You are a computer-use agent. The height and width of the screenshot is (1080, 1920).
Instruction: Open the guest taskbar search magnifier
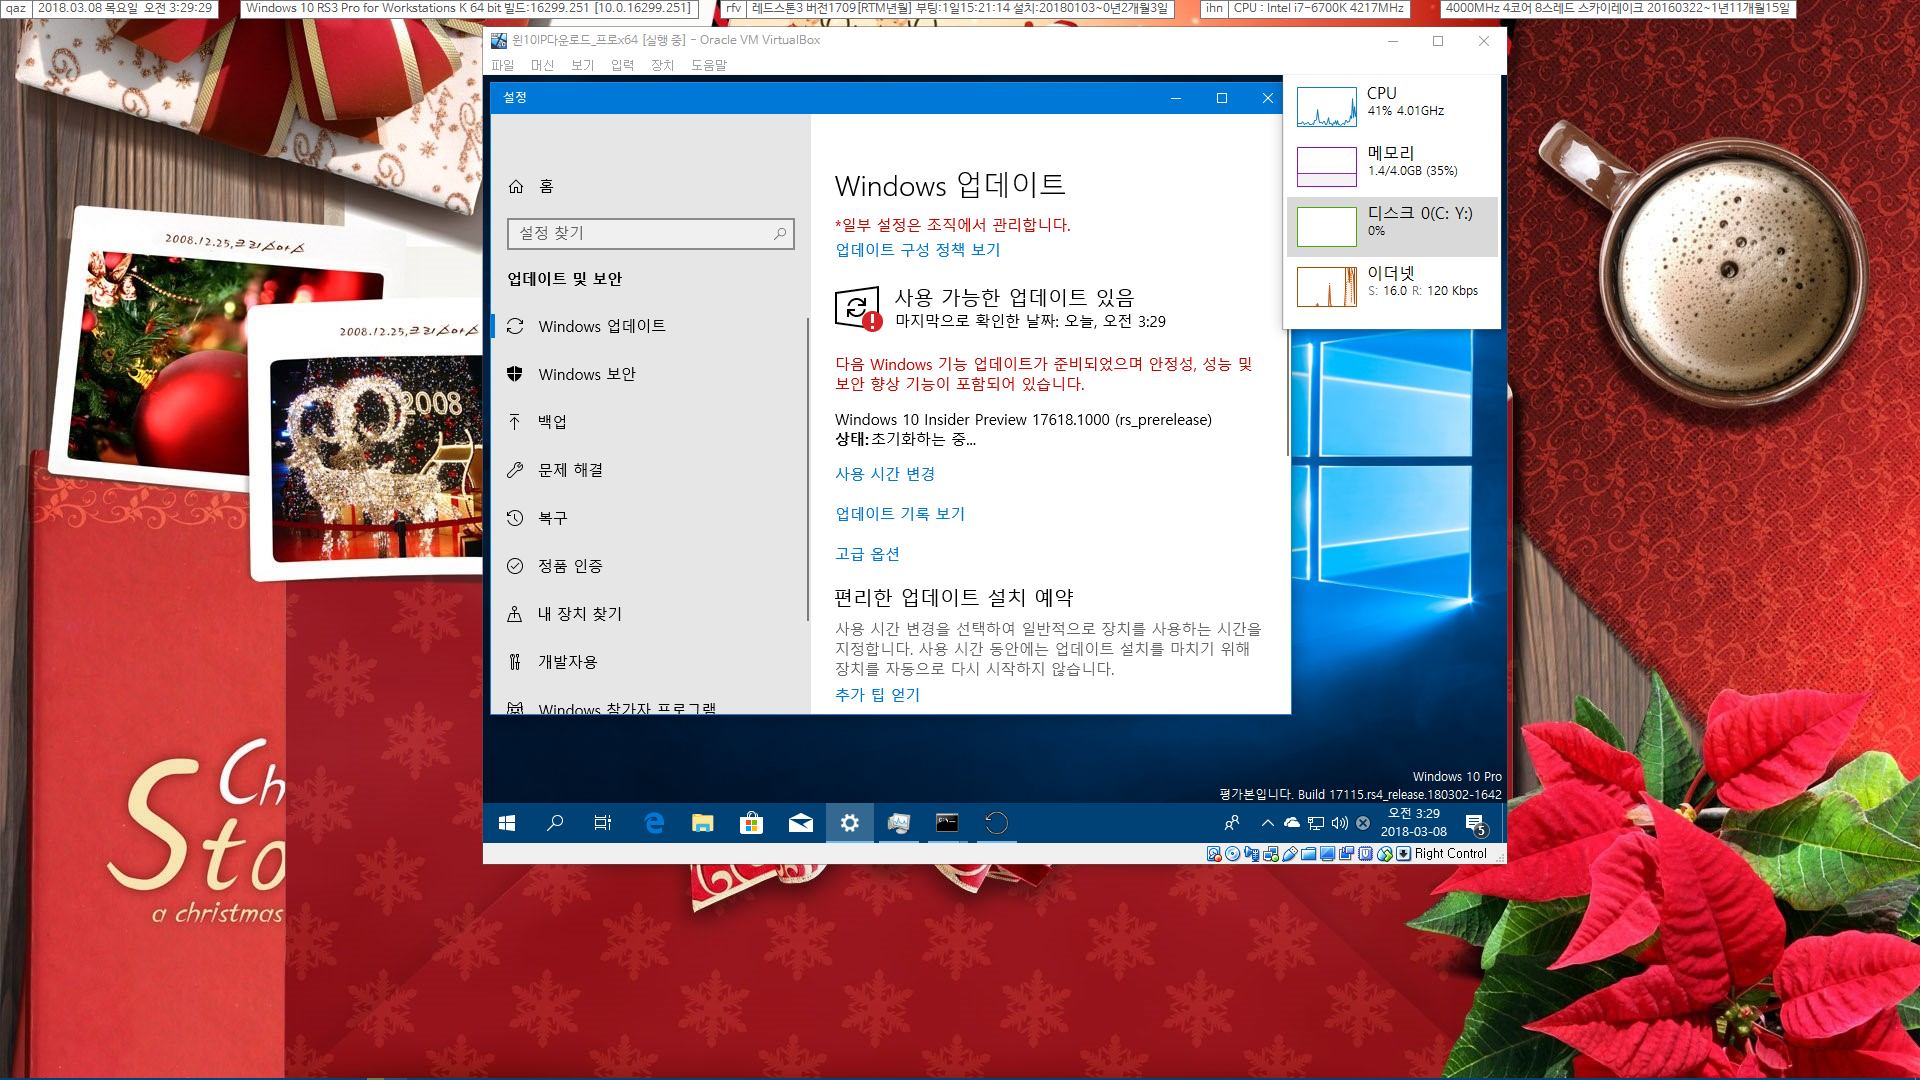coord(555,823)
